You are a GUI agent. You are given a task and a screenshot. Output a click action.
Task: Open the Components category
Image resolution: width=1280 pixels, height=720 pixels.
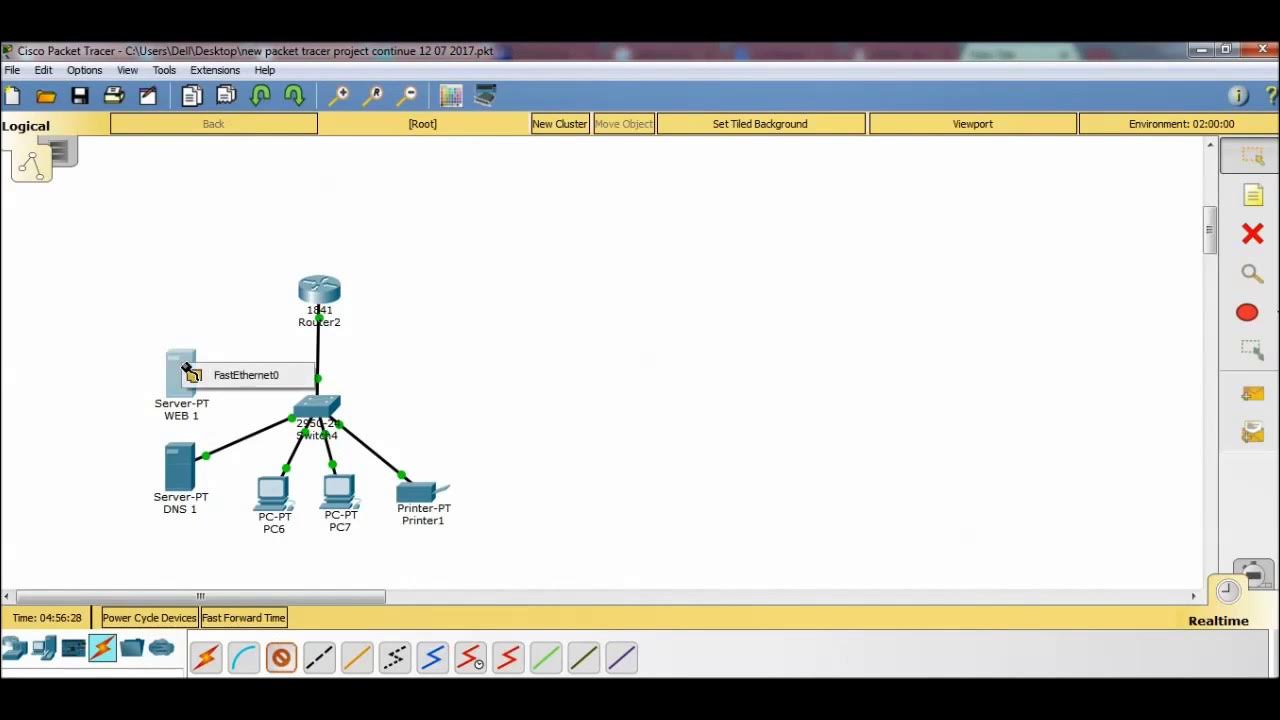[73, 649]
